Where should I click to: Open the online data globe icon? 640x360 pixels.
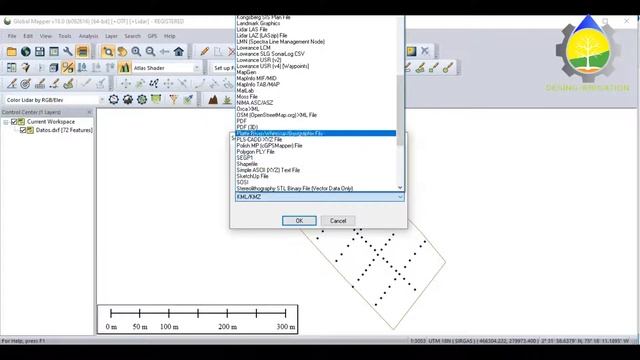point(26,51)
